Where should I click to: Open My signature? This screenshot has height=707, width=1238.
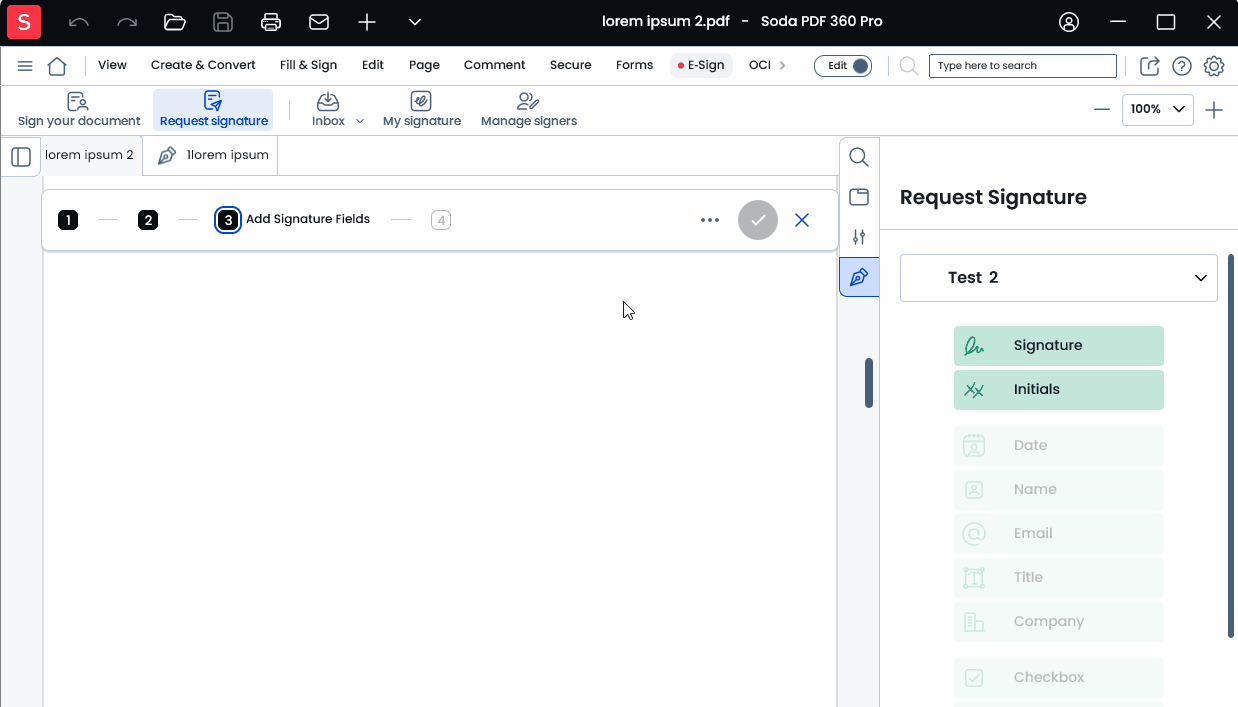click(421, 110)
